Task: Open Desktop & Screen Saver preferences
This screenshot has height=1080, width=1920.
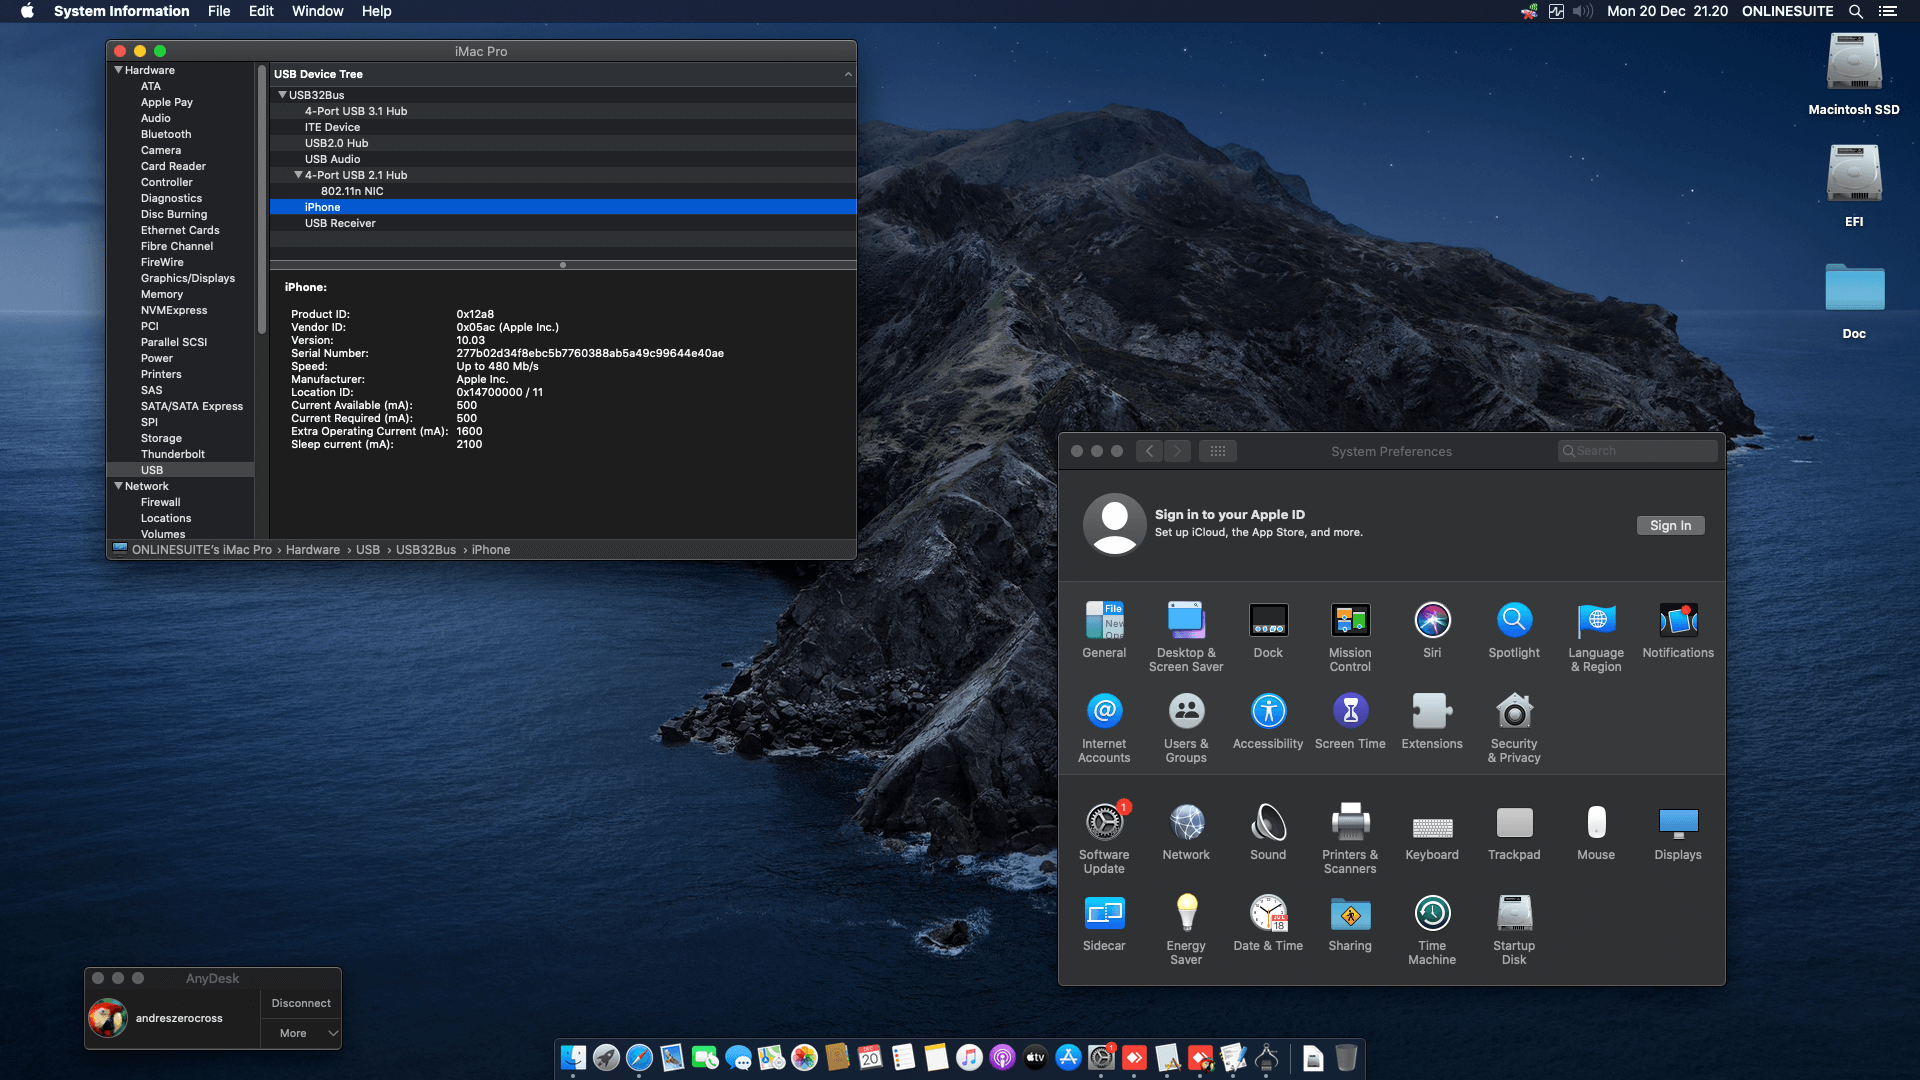Action: click(1186, 636)
